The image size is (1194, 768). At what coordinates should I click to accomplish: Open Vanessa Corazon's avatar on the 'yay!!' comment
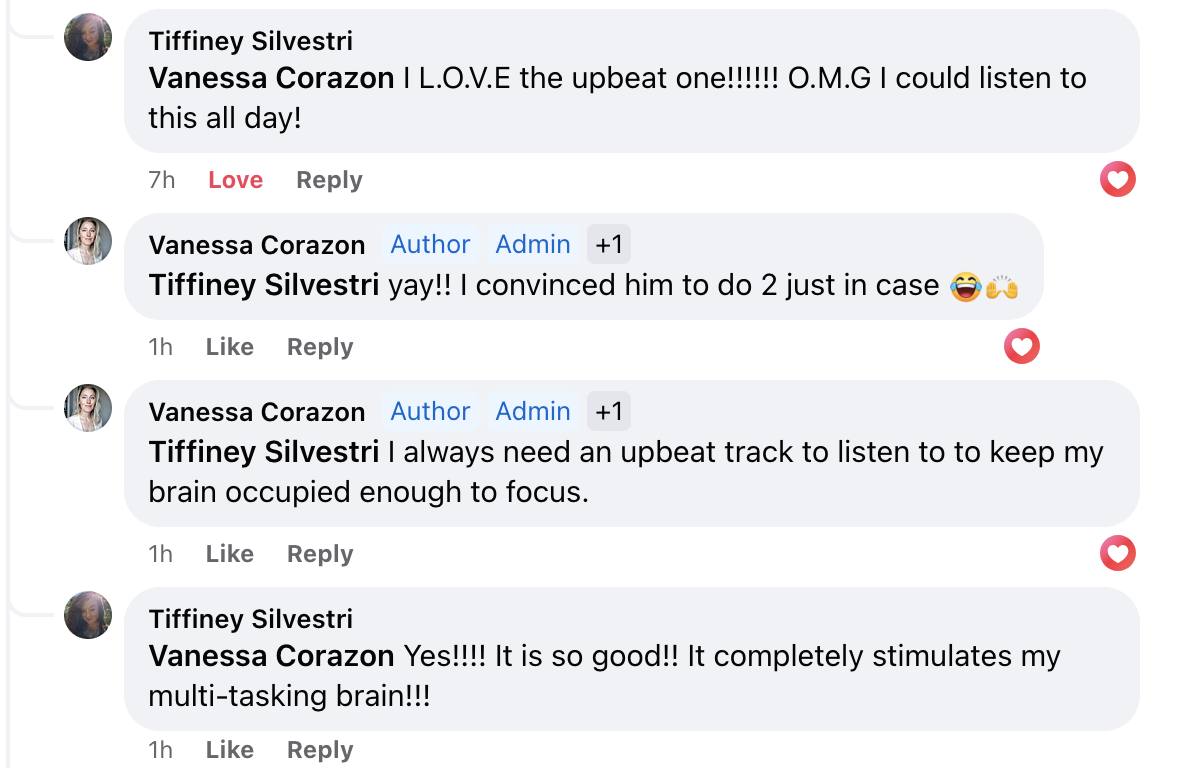coord(88,241)
